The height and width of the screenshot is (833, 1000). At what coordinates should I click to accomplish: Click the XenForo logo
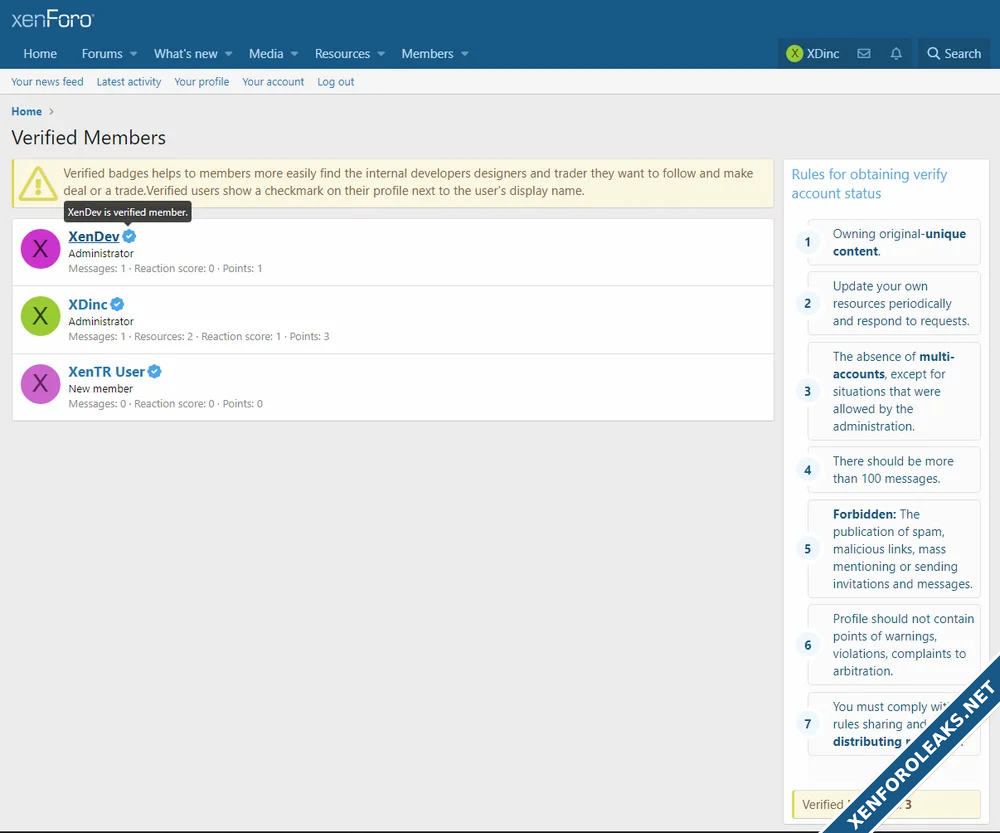tap(53, 19)
